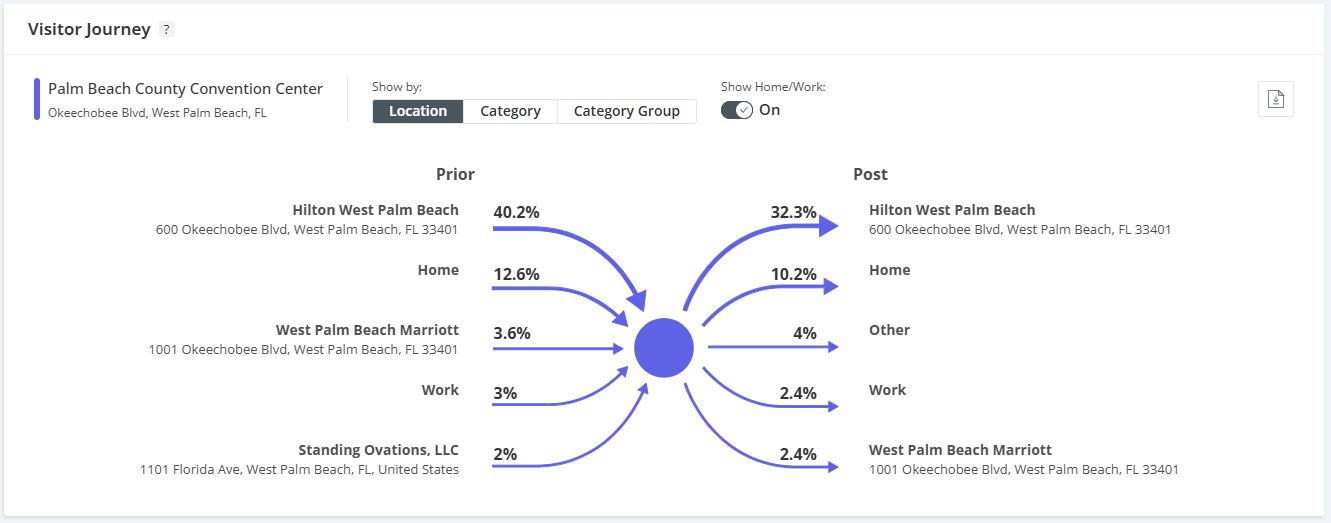Click the purple venue color bar

37,99
